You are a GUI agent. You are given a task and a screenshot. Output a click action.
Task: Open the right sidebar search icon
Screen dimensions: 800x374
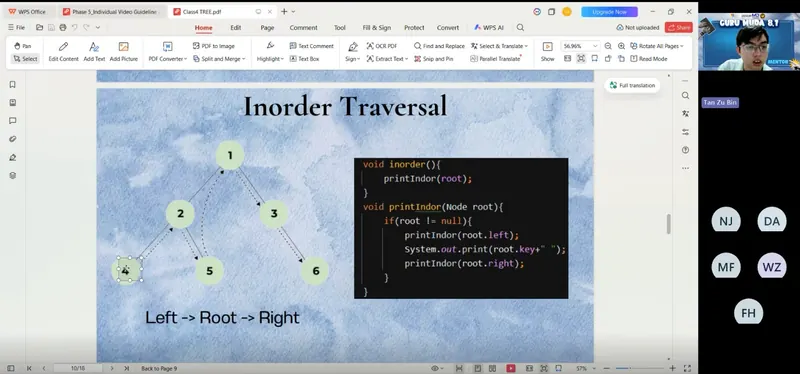coord(685,95)
